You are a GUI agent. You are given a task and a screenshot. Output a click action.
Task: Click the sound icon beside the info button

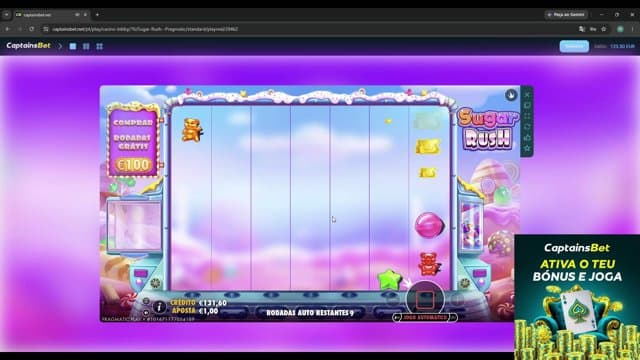click(146, 313)
